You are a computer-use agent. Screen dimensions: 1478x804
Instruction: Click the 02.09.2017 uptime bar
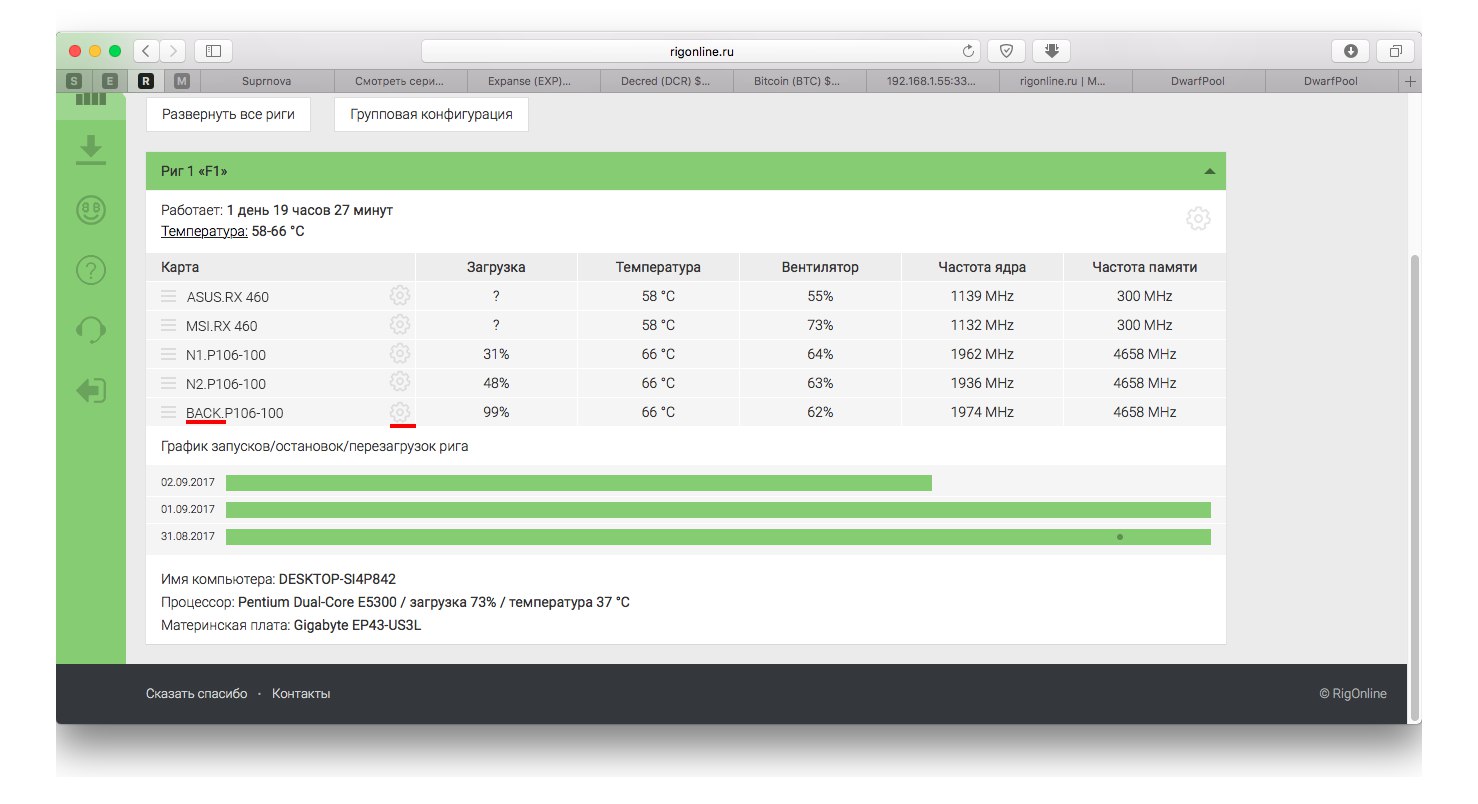579,483
